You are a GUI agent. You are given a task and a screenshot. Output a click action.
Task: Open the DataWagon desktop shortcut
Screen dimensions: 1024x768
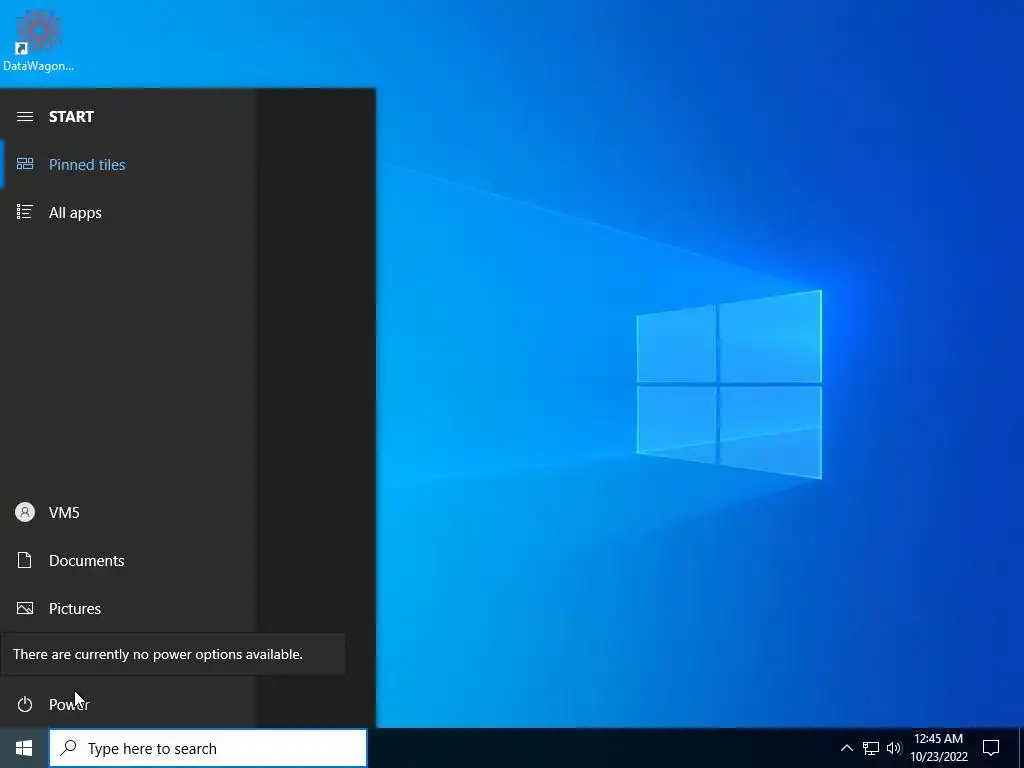tap(39, 39)
